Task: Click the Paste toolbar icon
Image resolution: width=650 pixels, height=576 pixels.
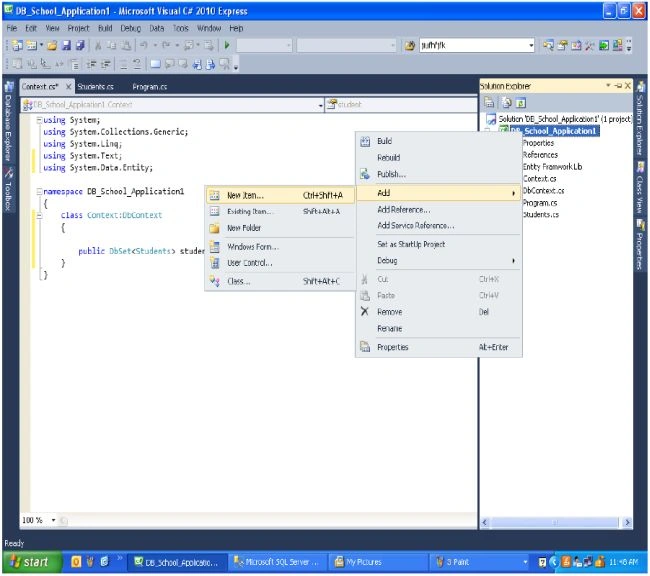Action: 126,45
